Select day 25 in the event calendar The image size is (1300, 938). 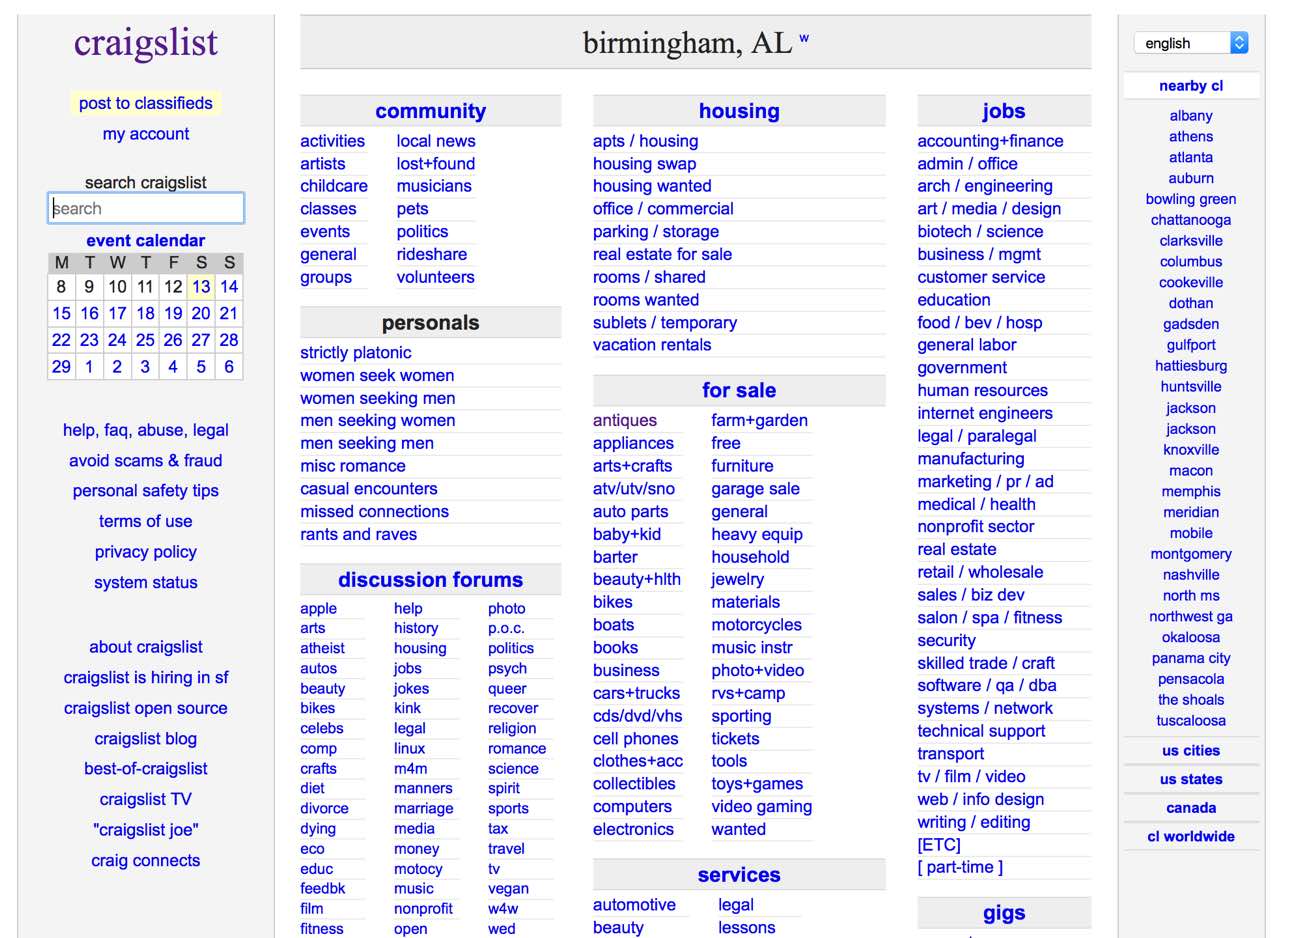145,340
